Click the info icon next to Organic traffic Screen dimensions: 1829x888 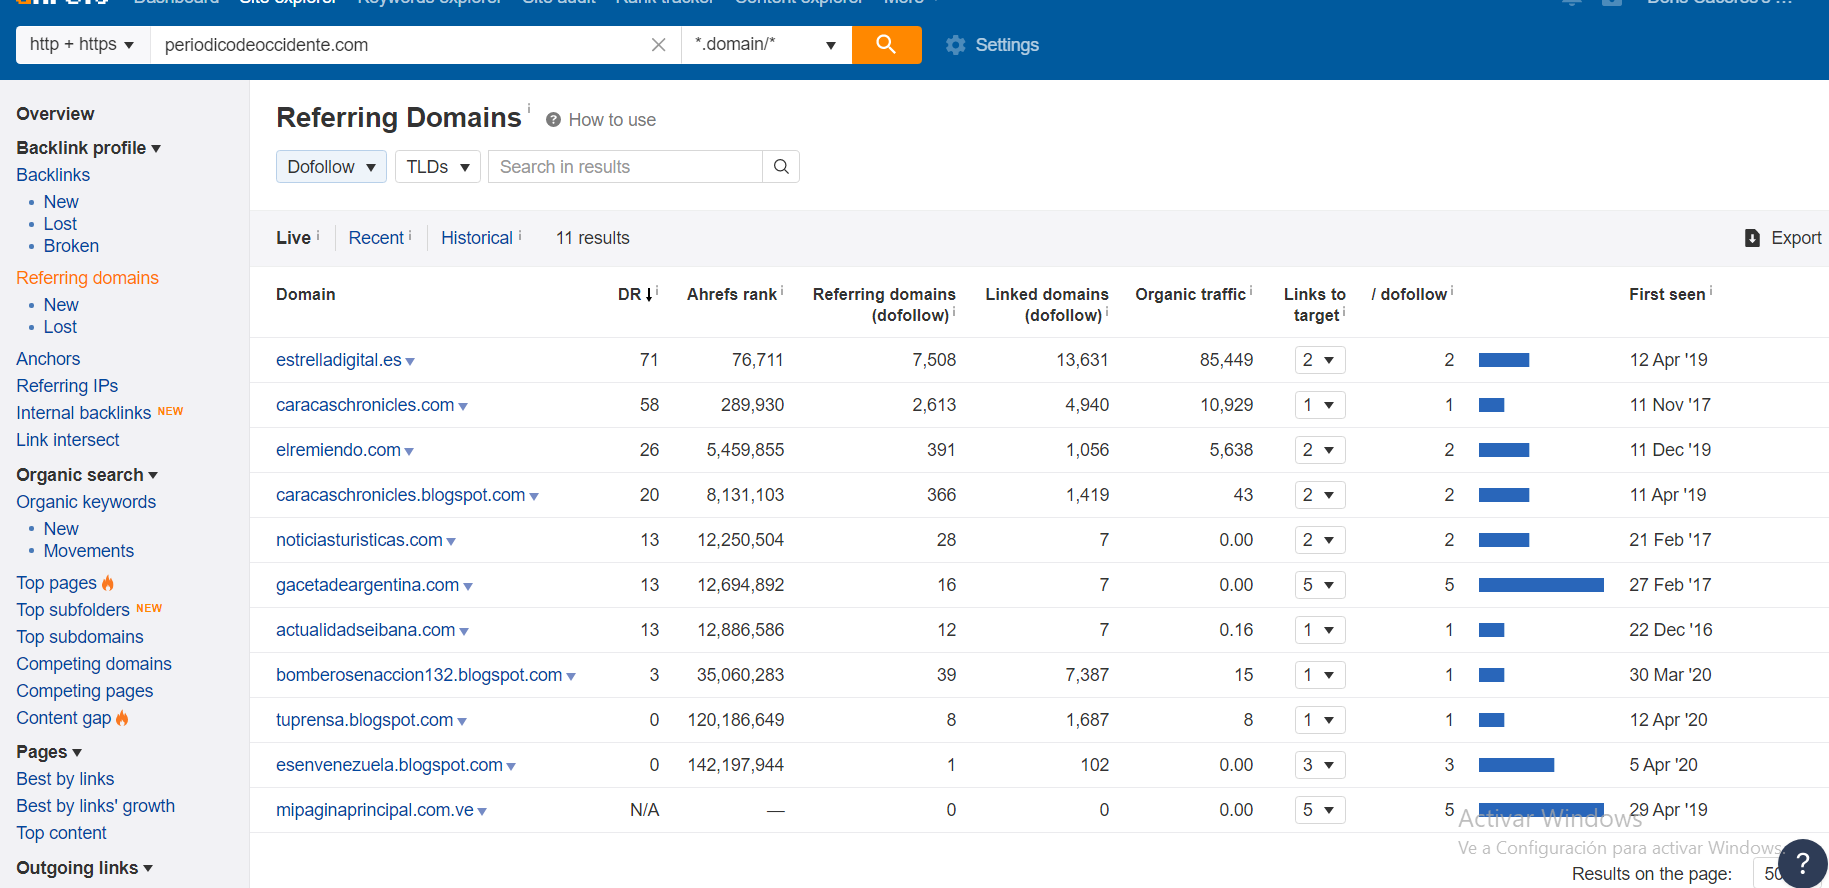point(1251,291)
